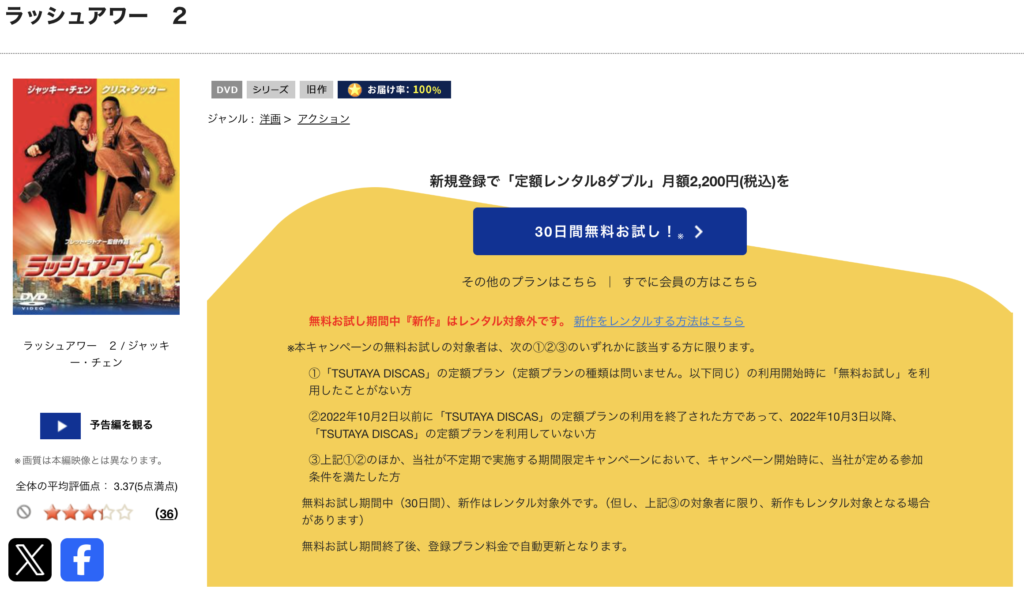Click the Rush Hour 2 DVD cover
The height and width of the screenshot is (596, 1024).
96,196
